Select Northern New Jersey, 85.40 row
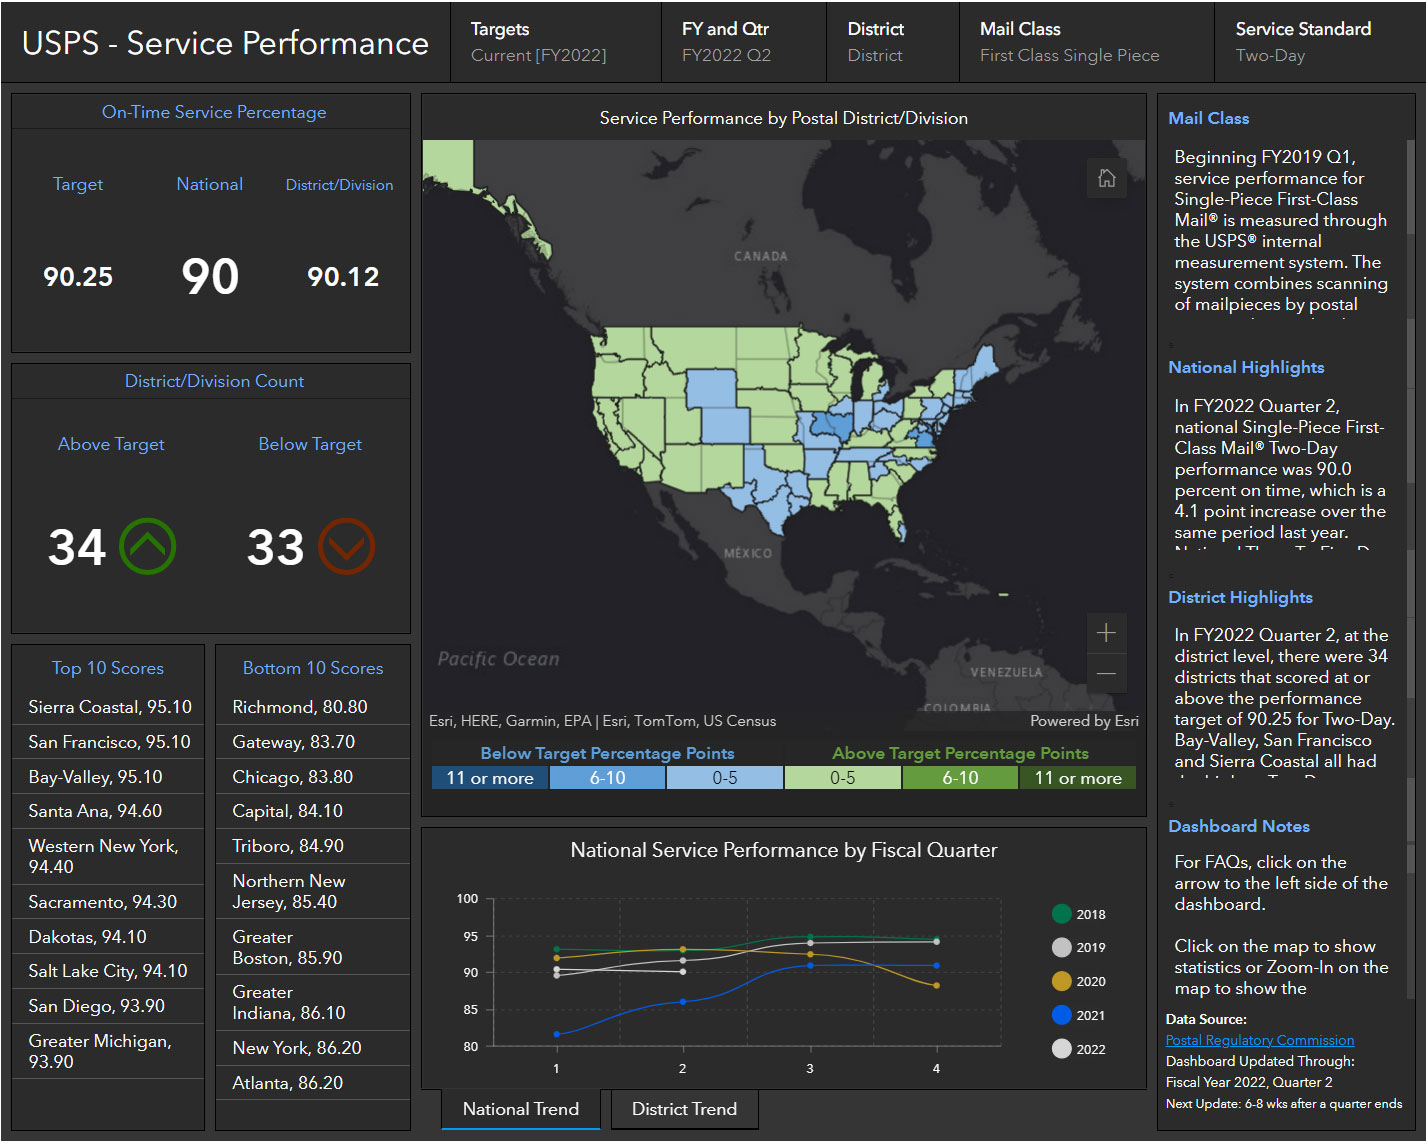Viewport: 1428px width, 1144px height. pos(313,891)
